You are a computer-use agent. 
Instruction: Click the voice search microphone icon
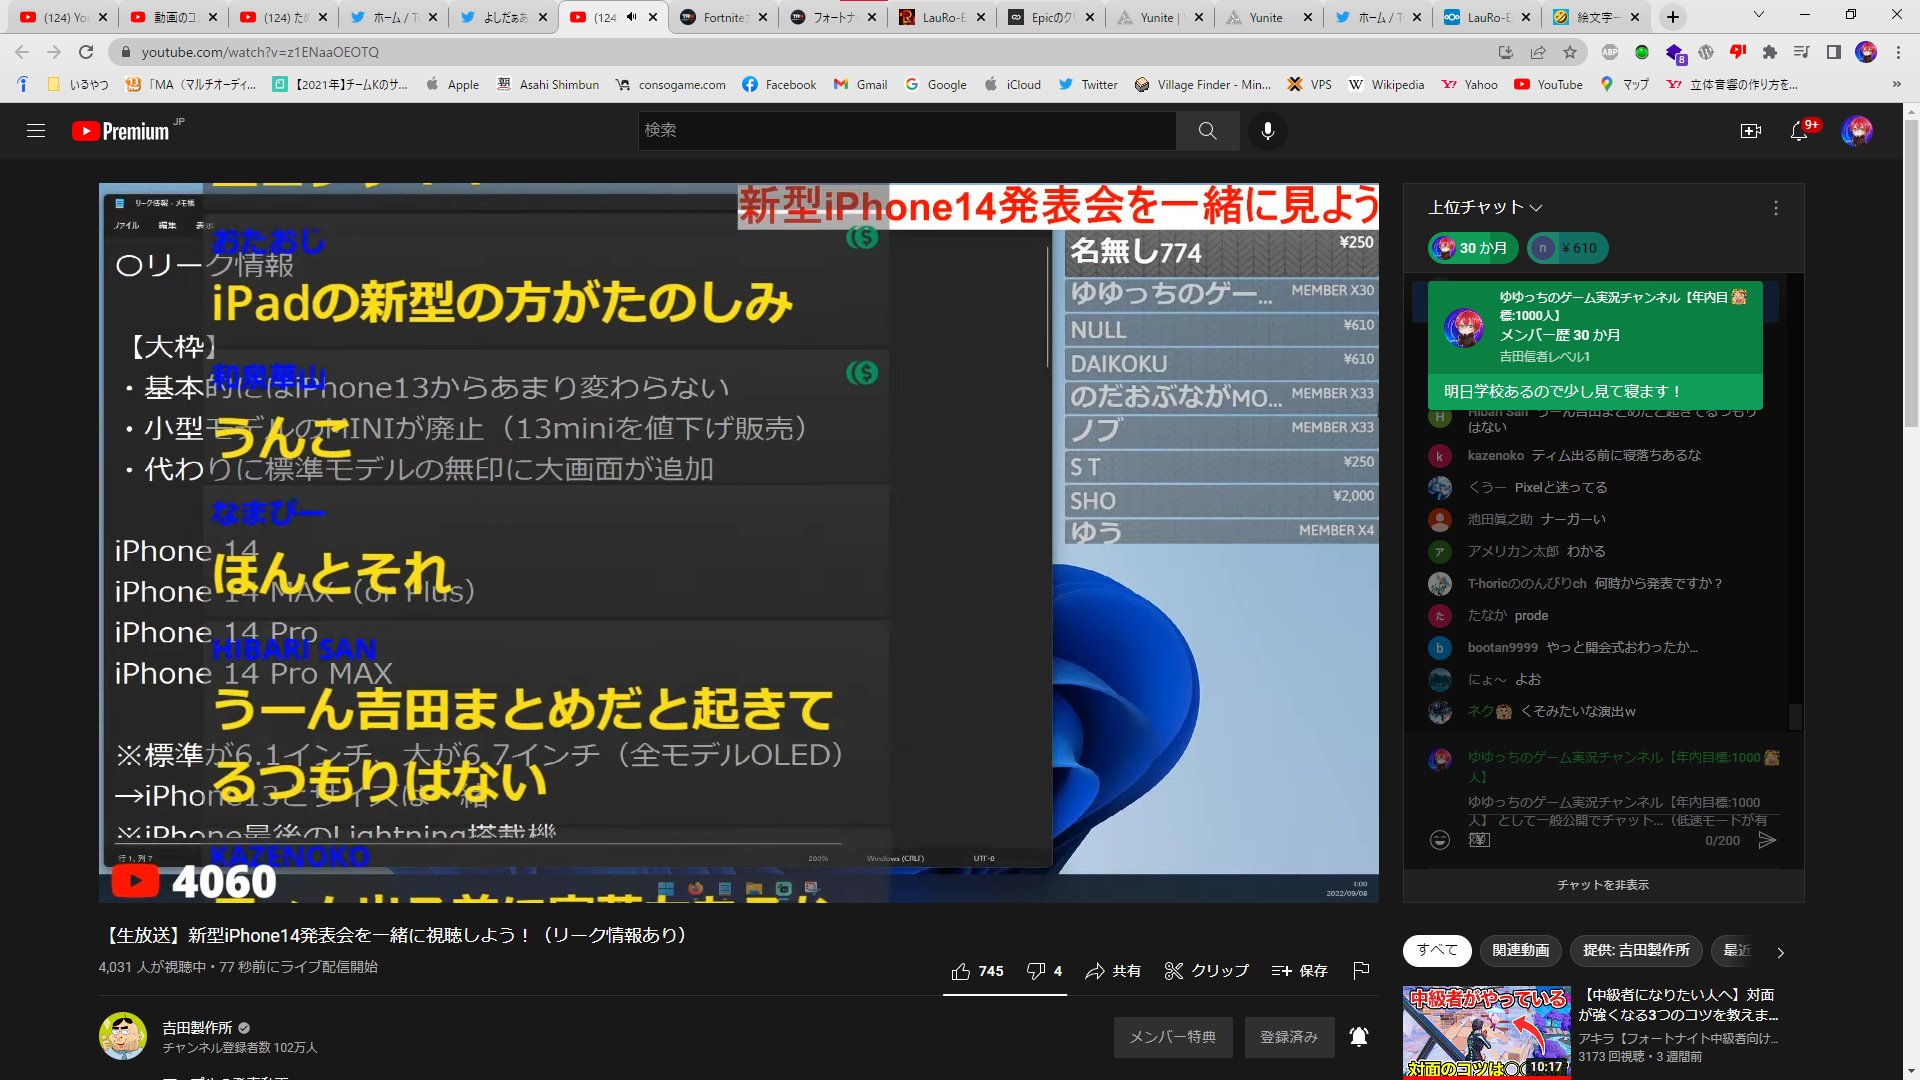point(1267,131)
